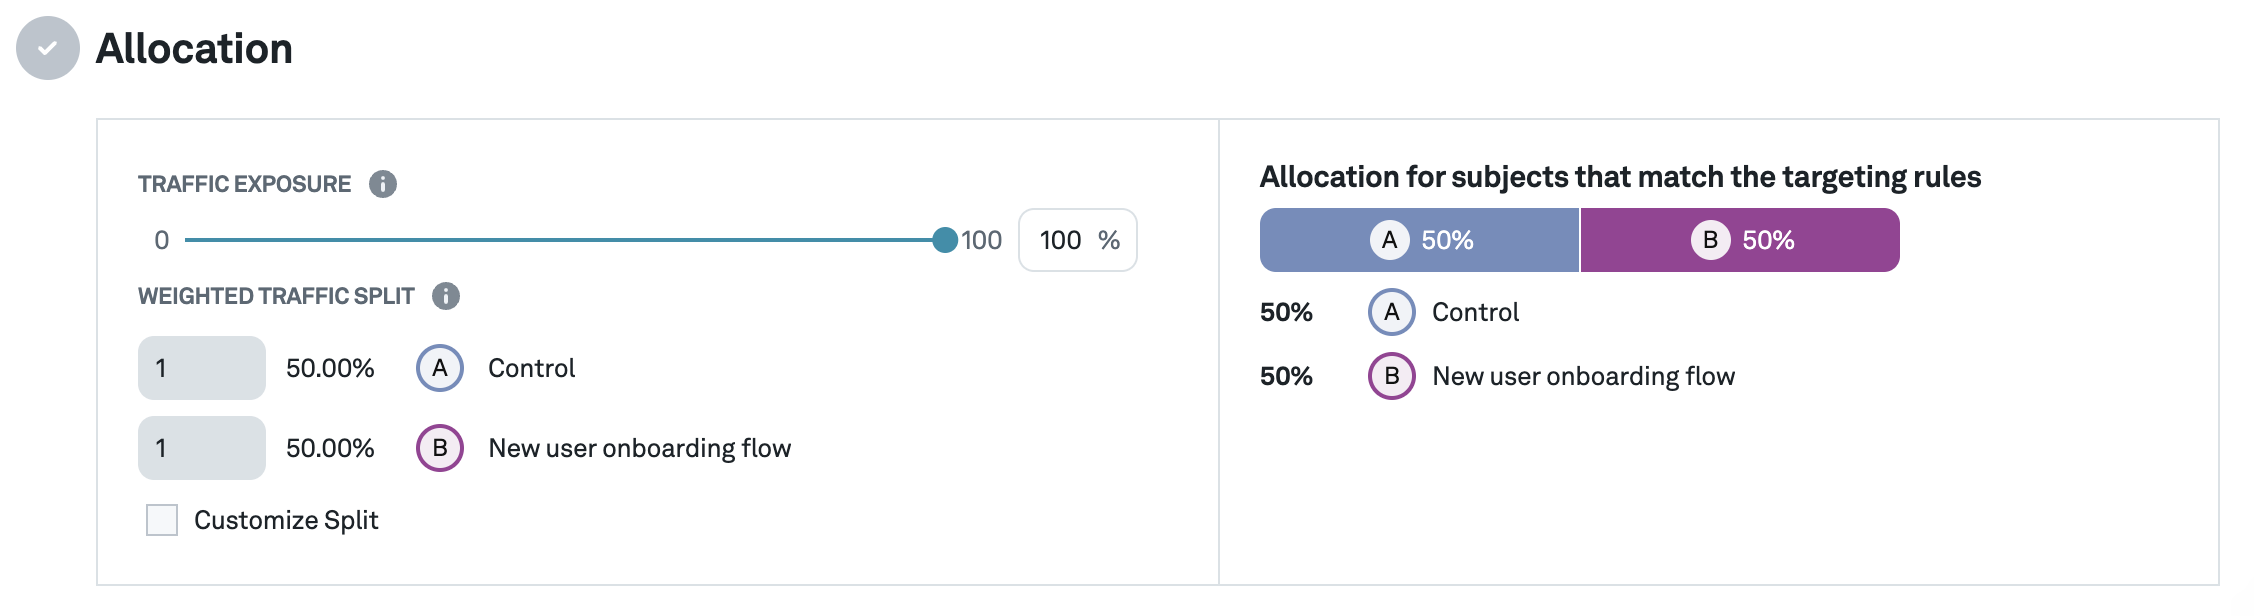The height and width of the screenshot is (616, 2254).
Task: Click the Control weight input field
Action: 201,368
